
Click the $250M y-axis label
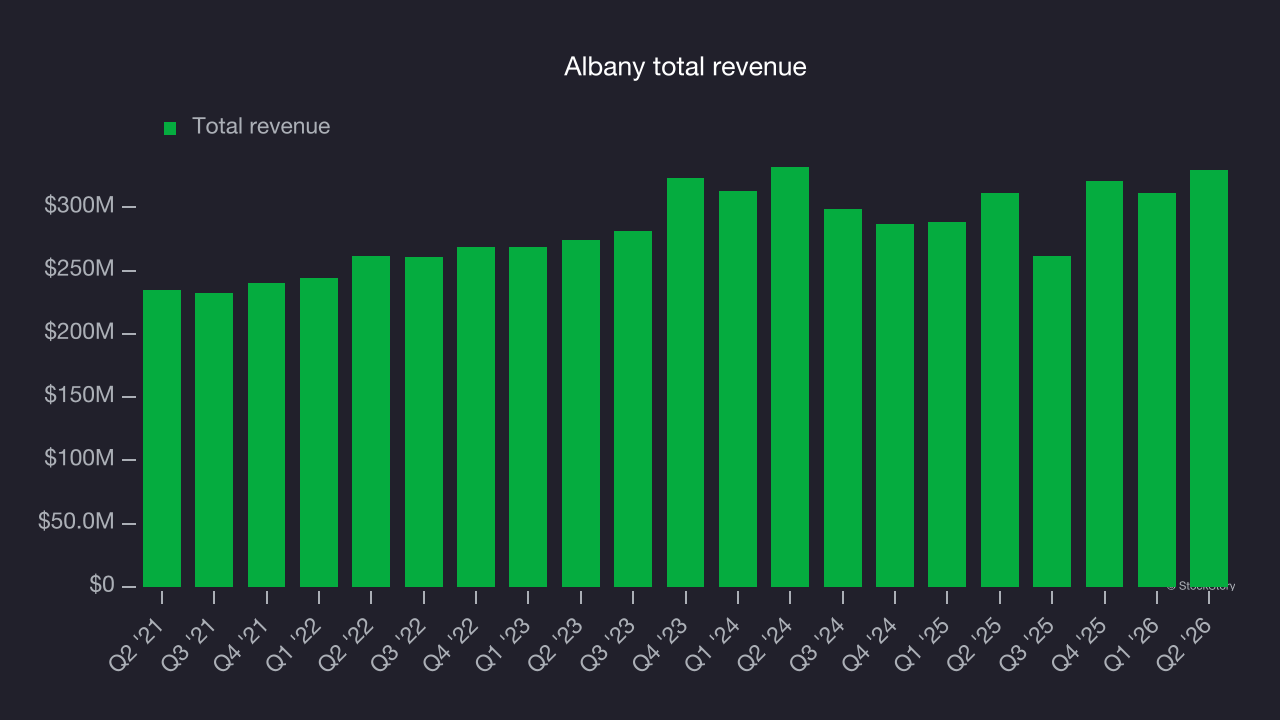click(79, 269)
